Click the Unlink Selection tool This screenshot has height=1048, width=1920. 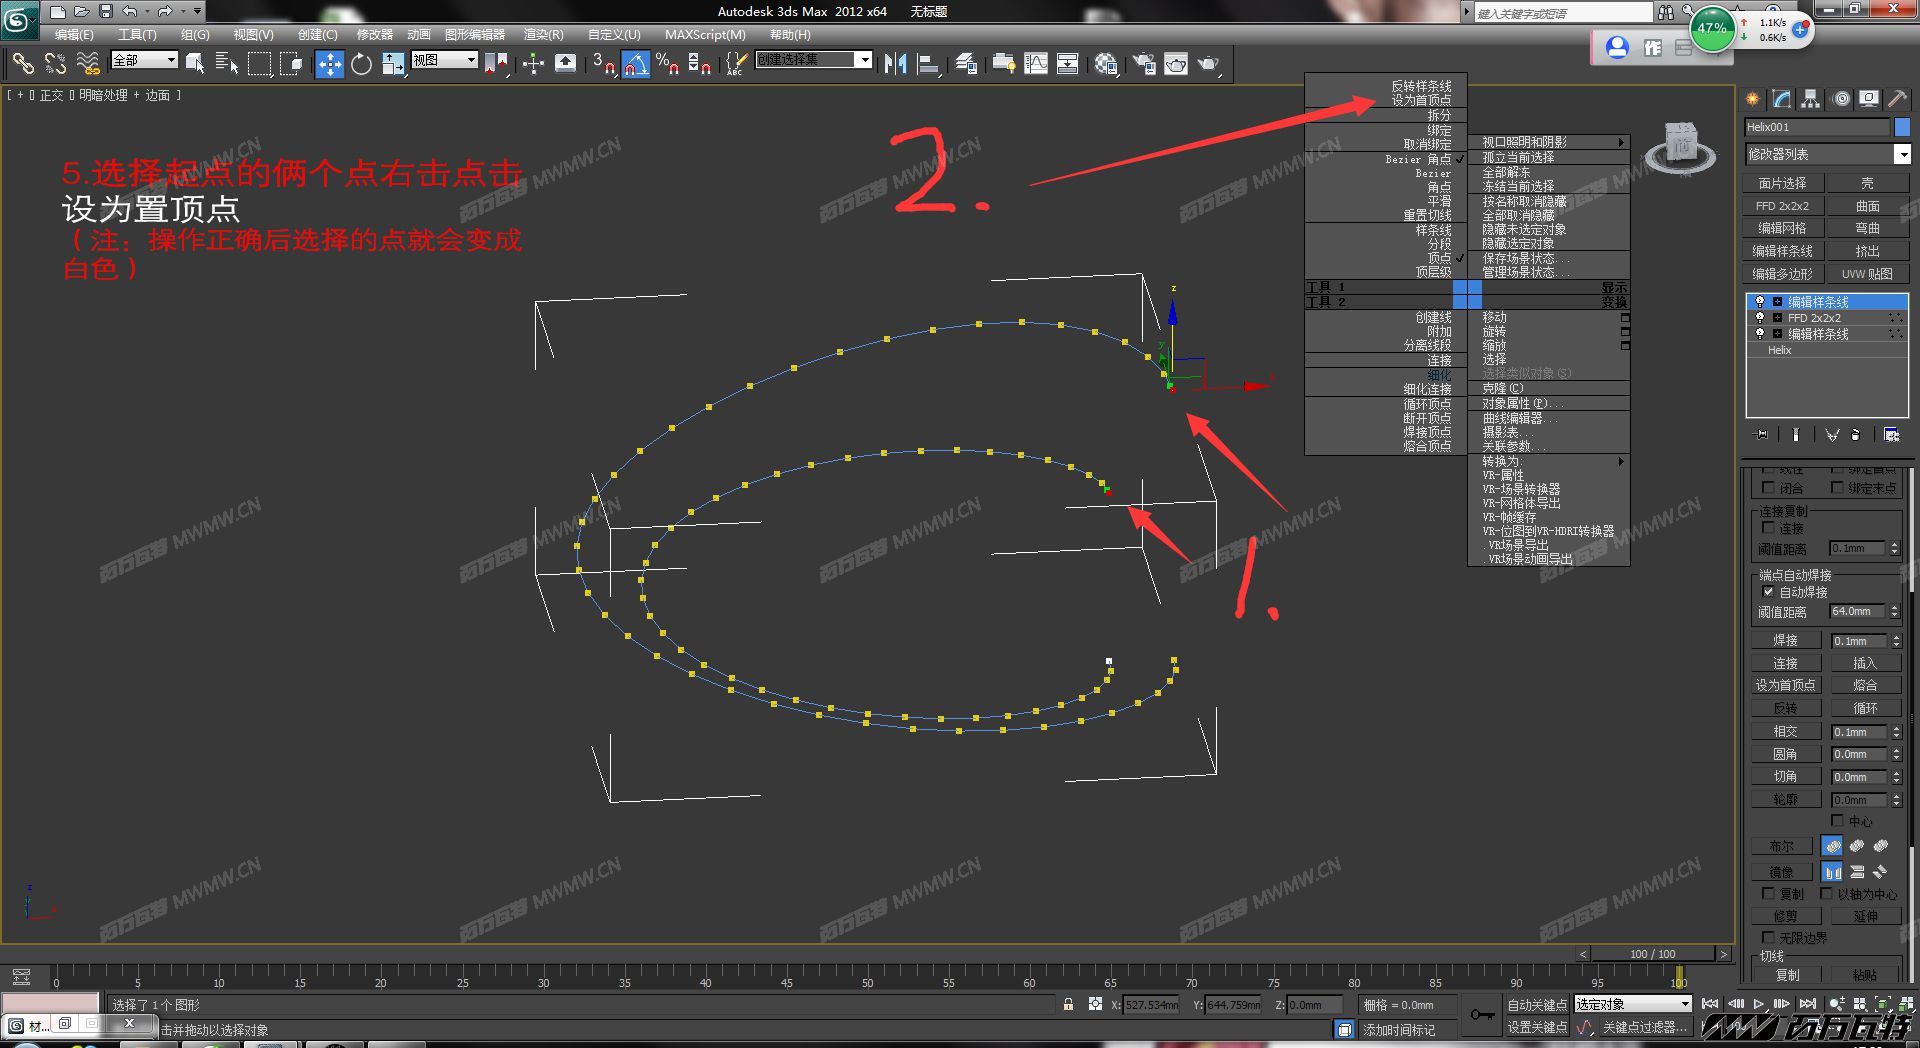click(55, 64)
